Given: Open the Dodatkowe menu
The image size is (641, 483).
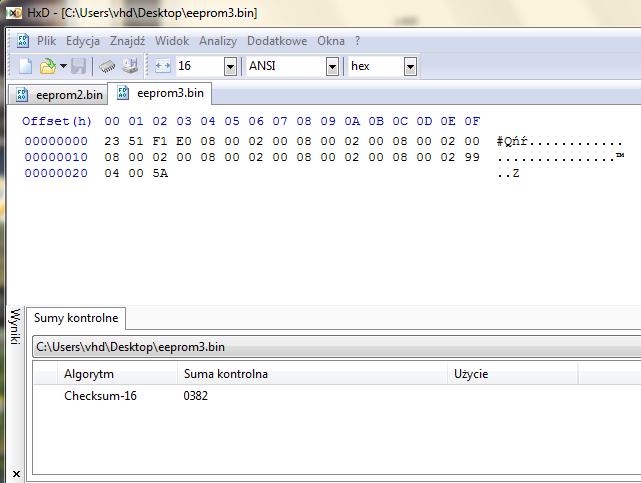Looking at the screenshot, I should pyautogui.click(x=277, y=41).
